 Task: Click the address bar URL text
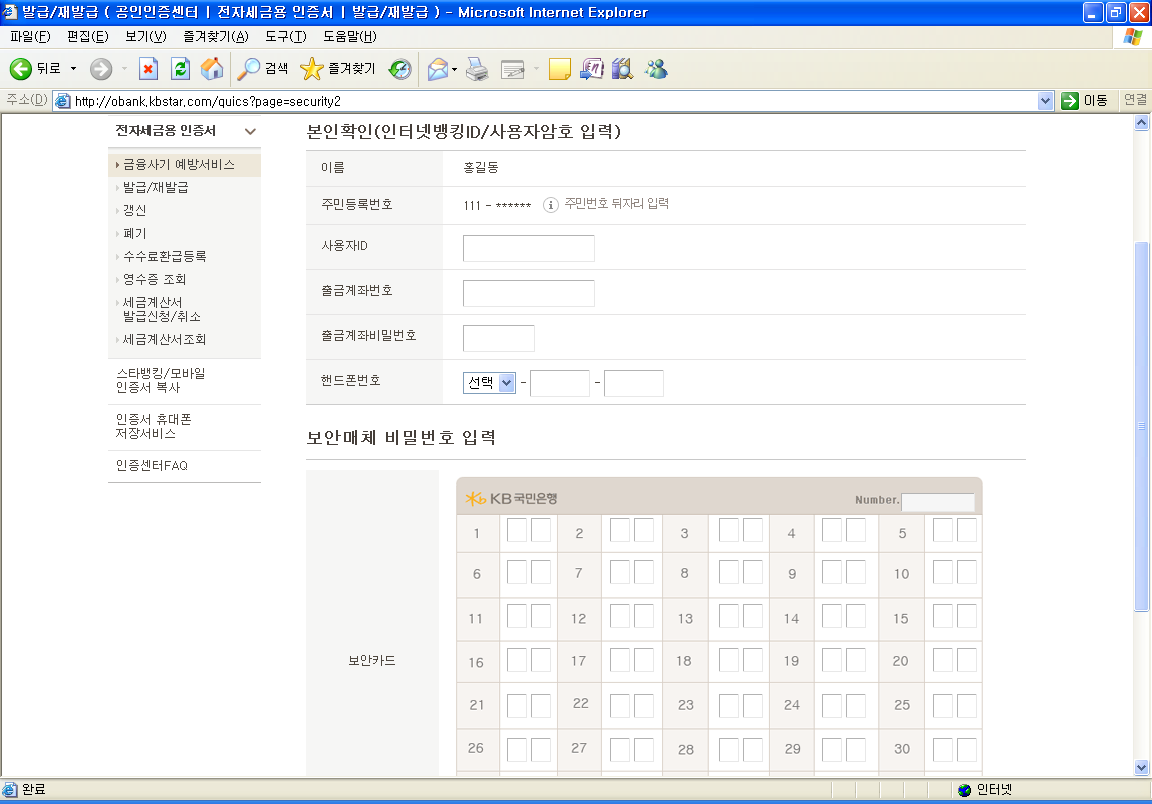click(208, 101)
